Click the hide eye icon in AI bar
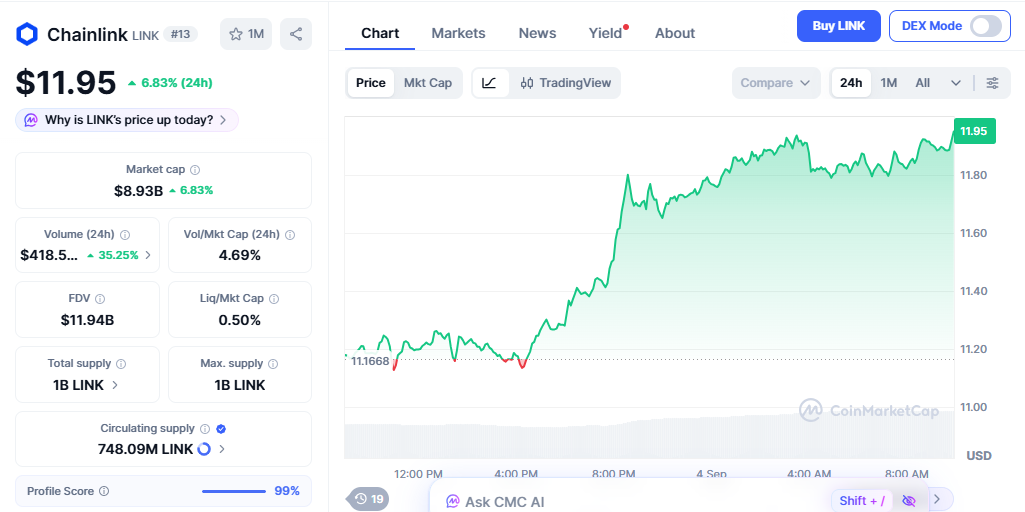Screen dimensions: 1025x512 [909, 501]
